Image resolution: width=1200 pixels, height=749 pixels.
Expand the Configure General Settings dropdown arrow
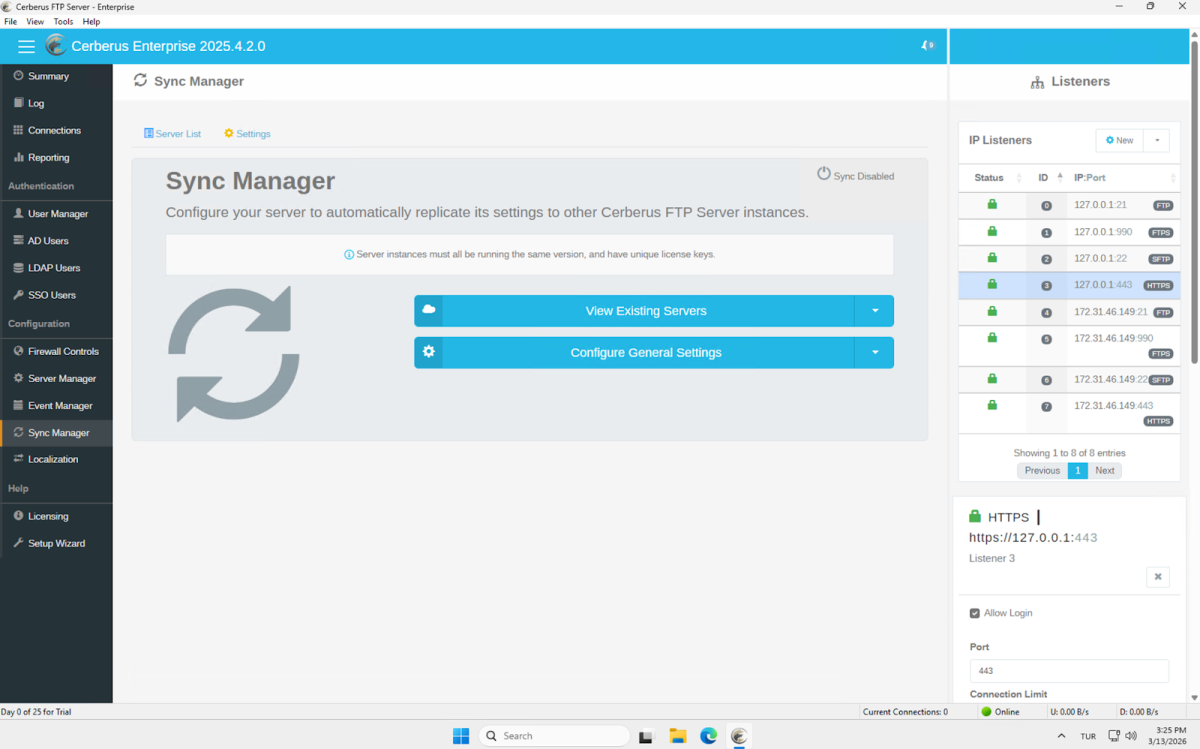874,352
